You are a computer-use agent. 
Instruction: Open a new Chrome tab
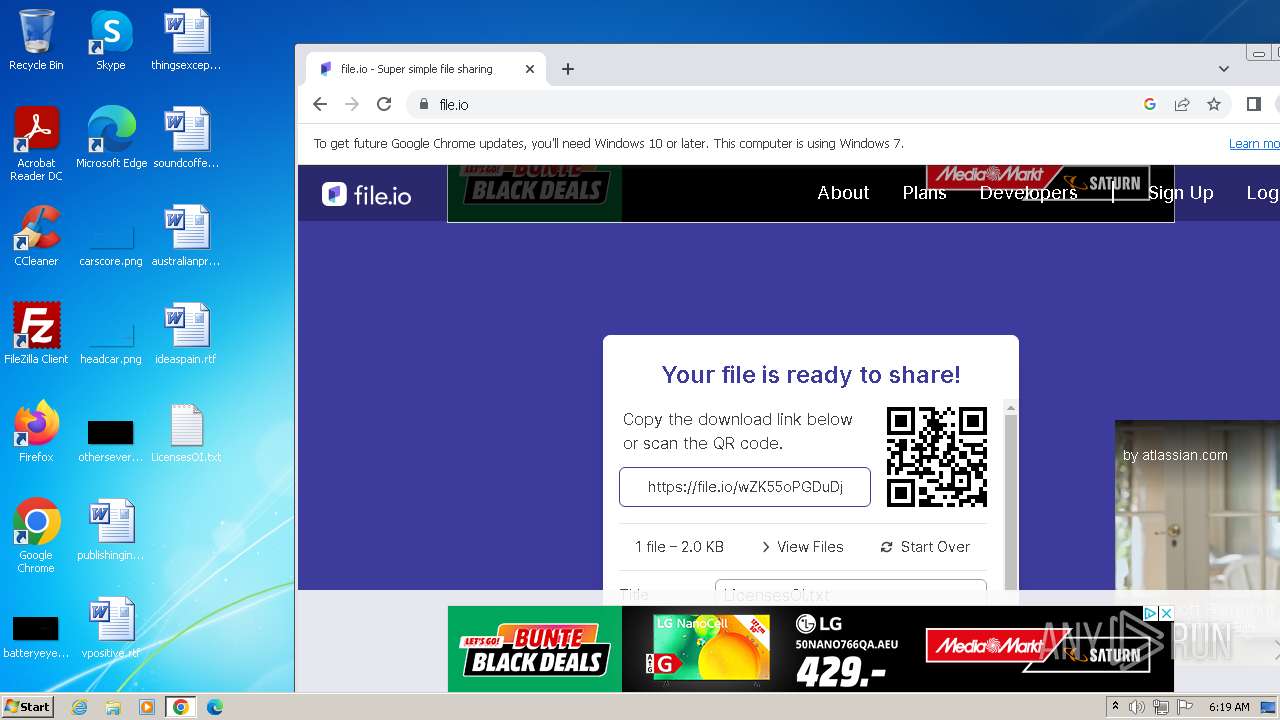click(x=568, y=69)
